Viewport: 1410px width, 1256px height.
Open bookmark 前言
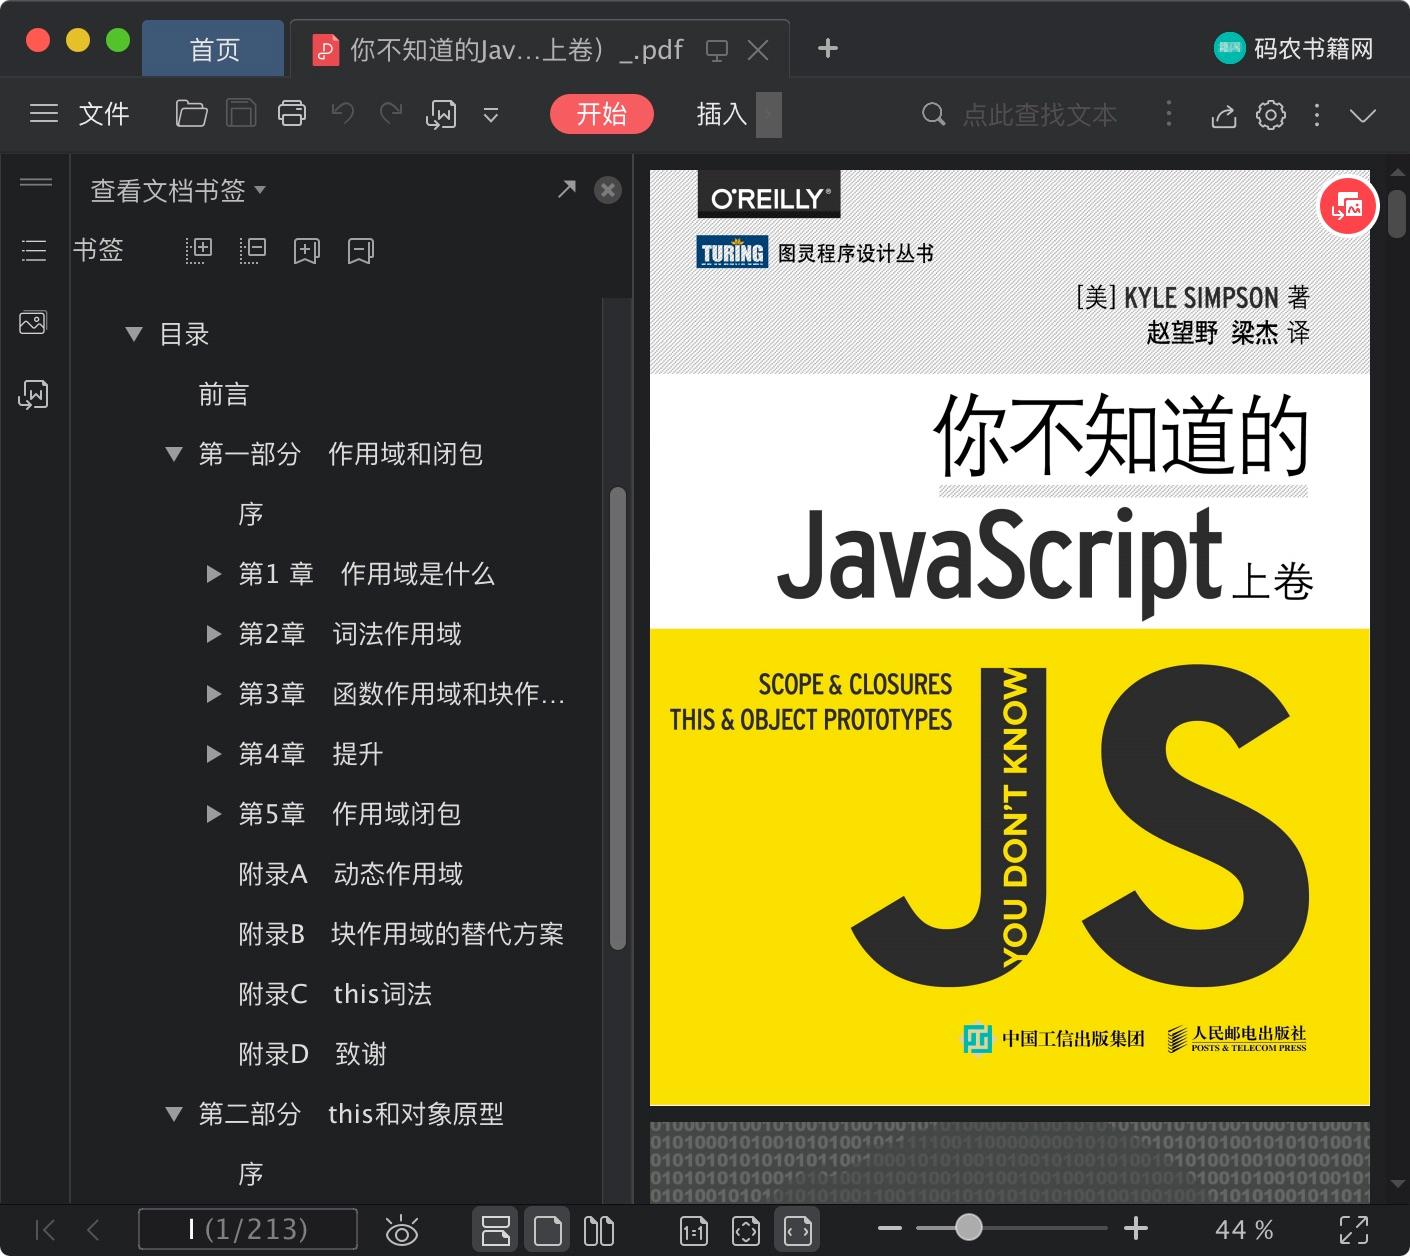click(223, 394)
